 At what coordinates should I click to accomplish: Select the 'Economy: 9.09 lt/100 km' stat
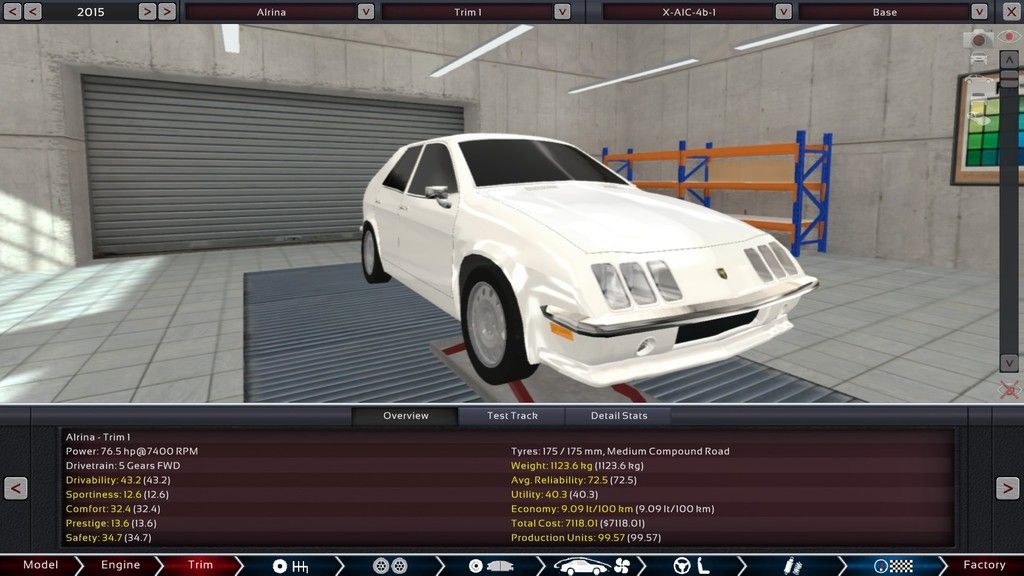(613, 509)
